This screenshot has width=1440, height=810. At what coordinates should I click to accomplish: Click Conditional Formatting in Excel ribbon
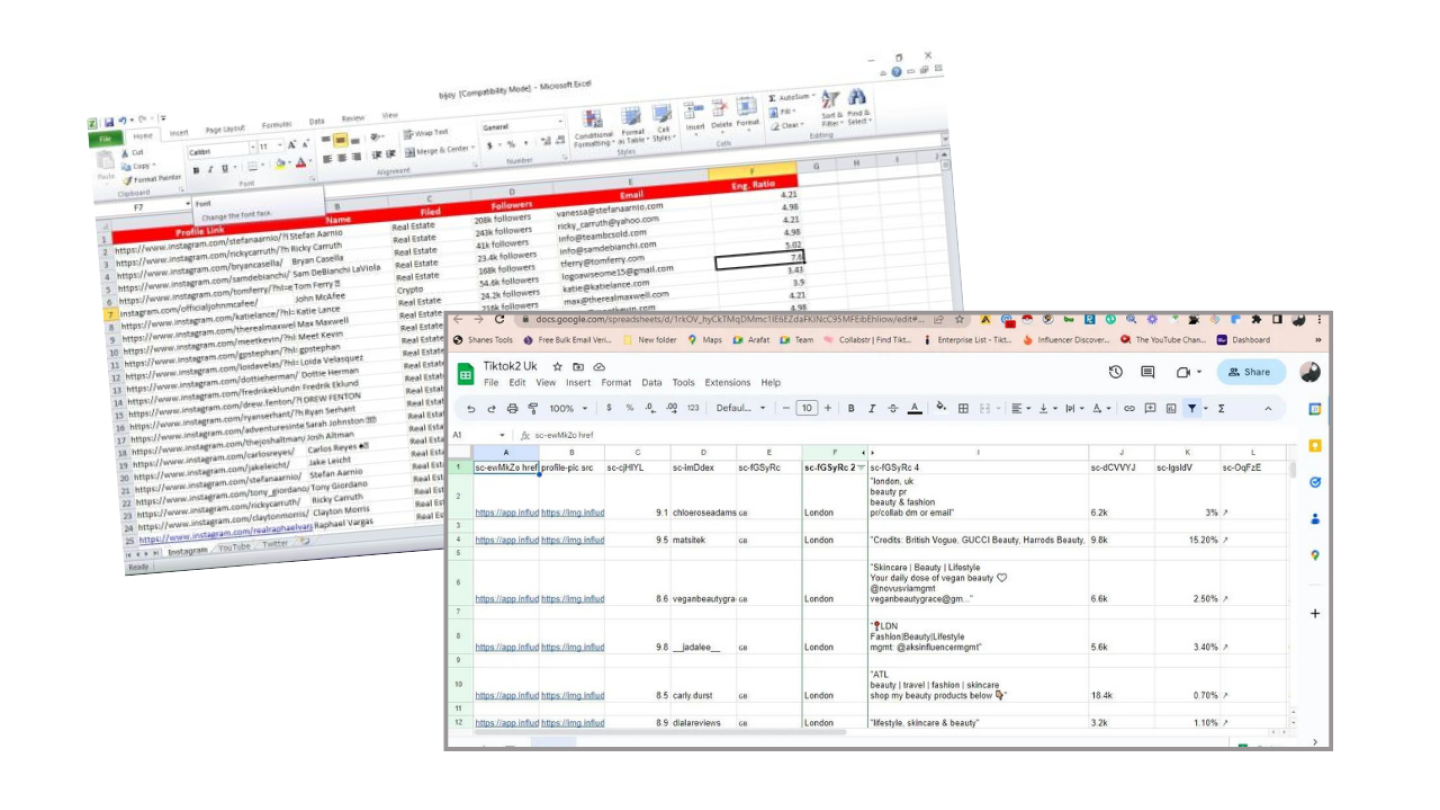pos(593,130)
